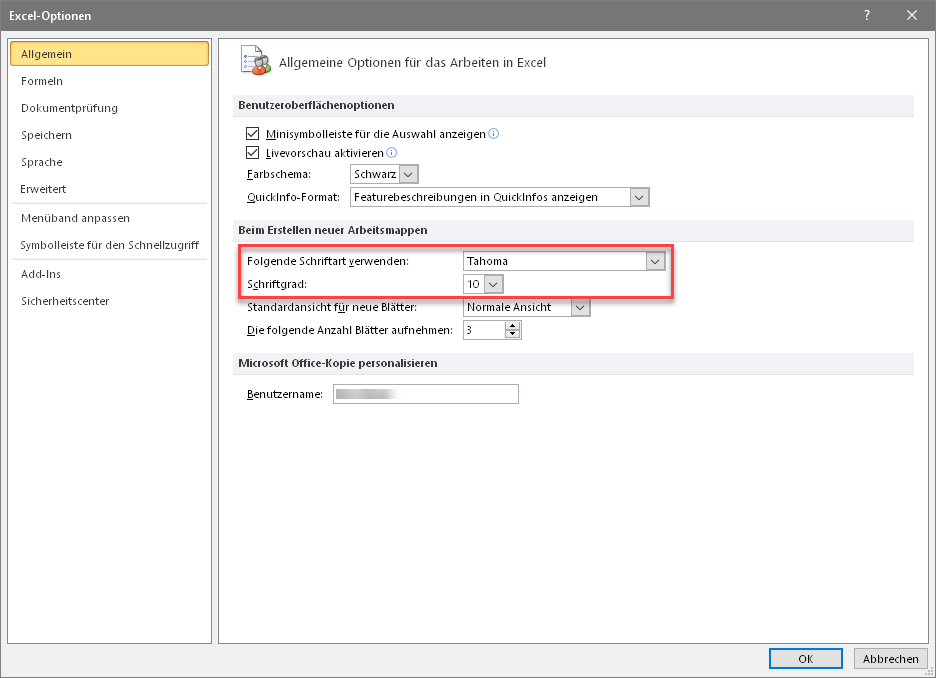Click the info icon next to Minisymbolleiste option

(493, 133)
